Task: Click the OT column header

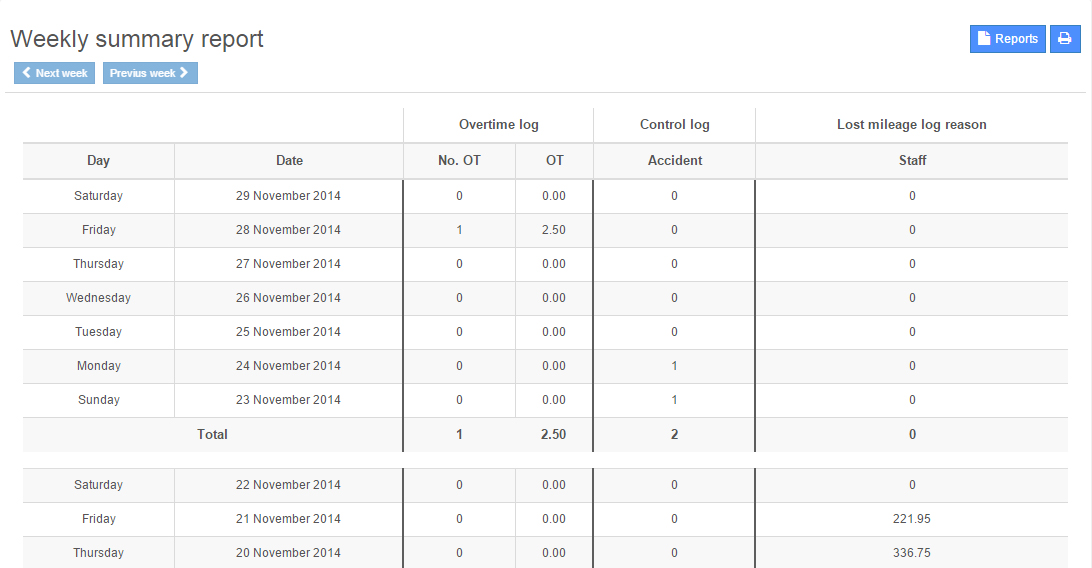Action: pos(554,160)
